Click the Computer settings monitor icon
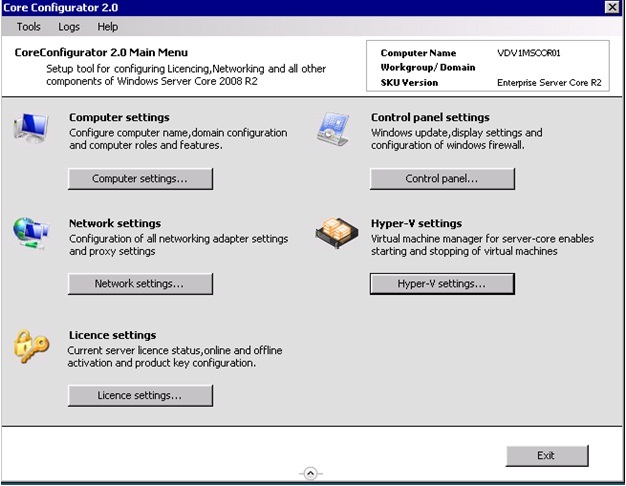The width and height of the screenshot is (626, 486). pyautogui.click(x=31, y=128)
